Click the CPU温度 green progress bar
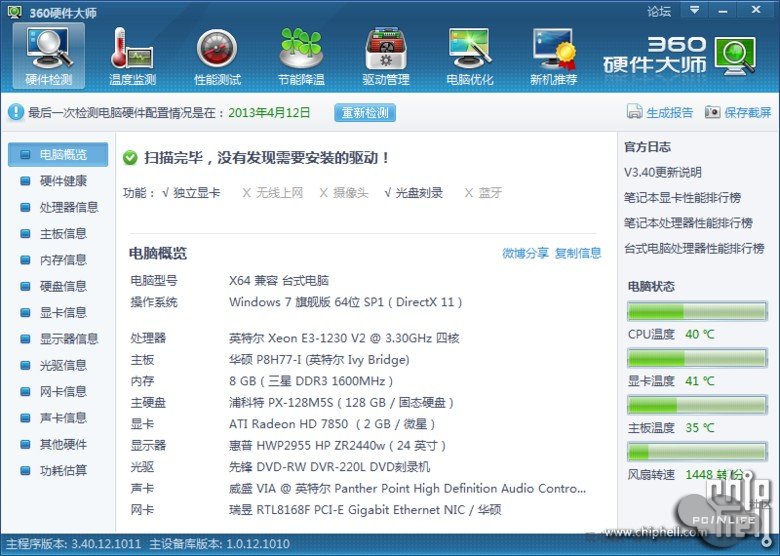Image resolution: width=780 pixels, height=556 pixels. [x=697, y=311]
